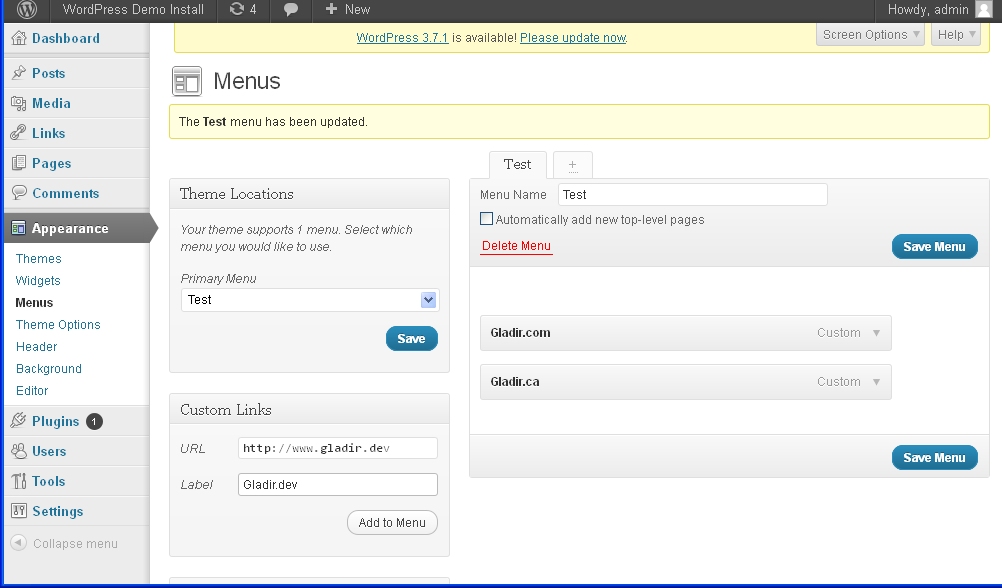Screen dimensions: 1002x588
Task: Open the Dashboard sidebar item
Action: [x=65, y=38]
